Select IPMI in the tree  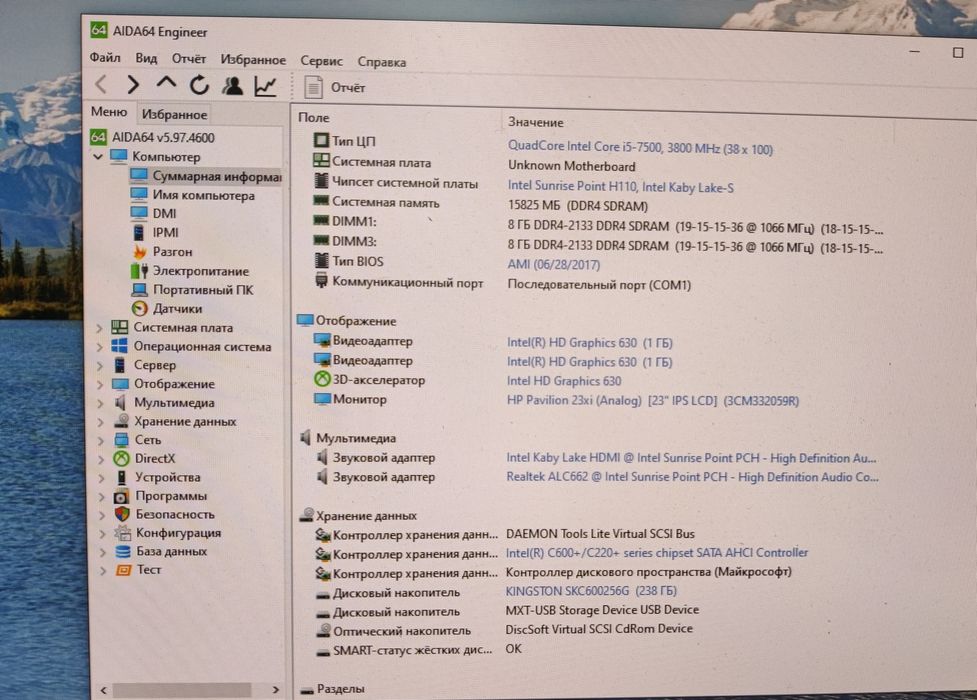tap(166, 233)
